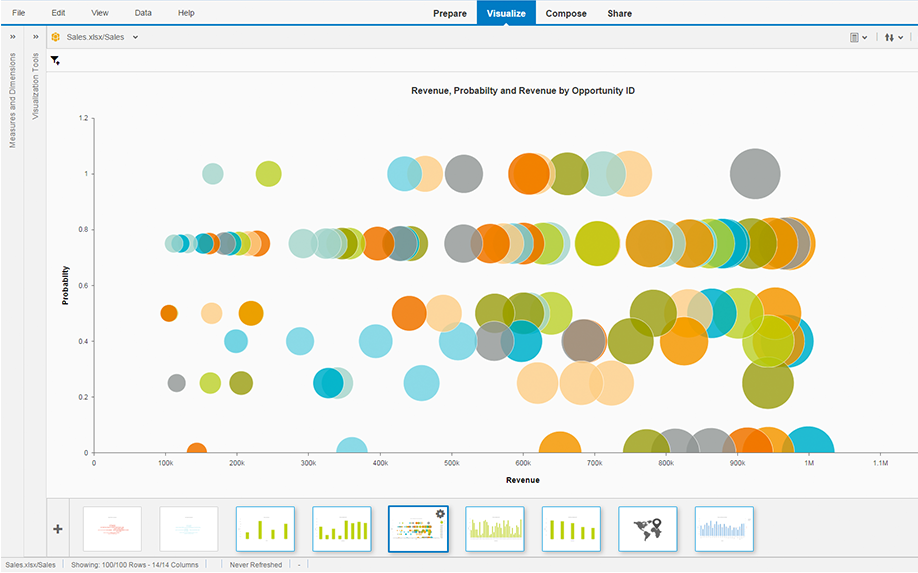Open the File menu

coord(19,13)
